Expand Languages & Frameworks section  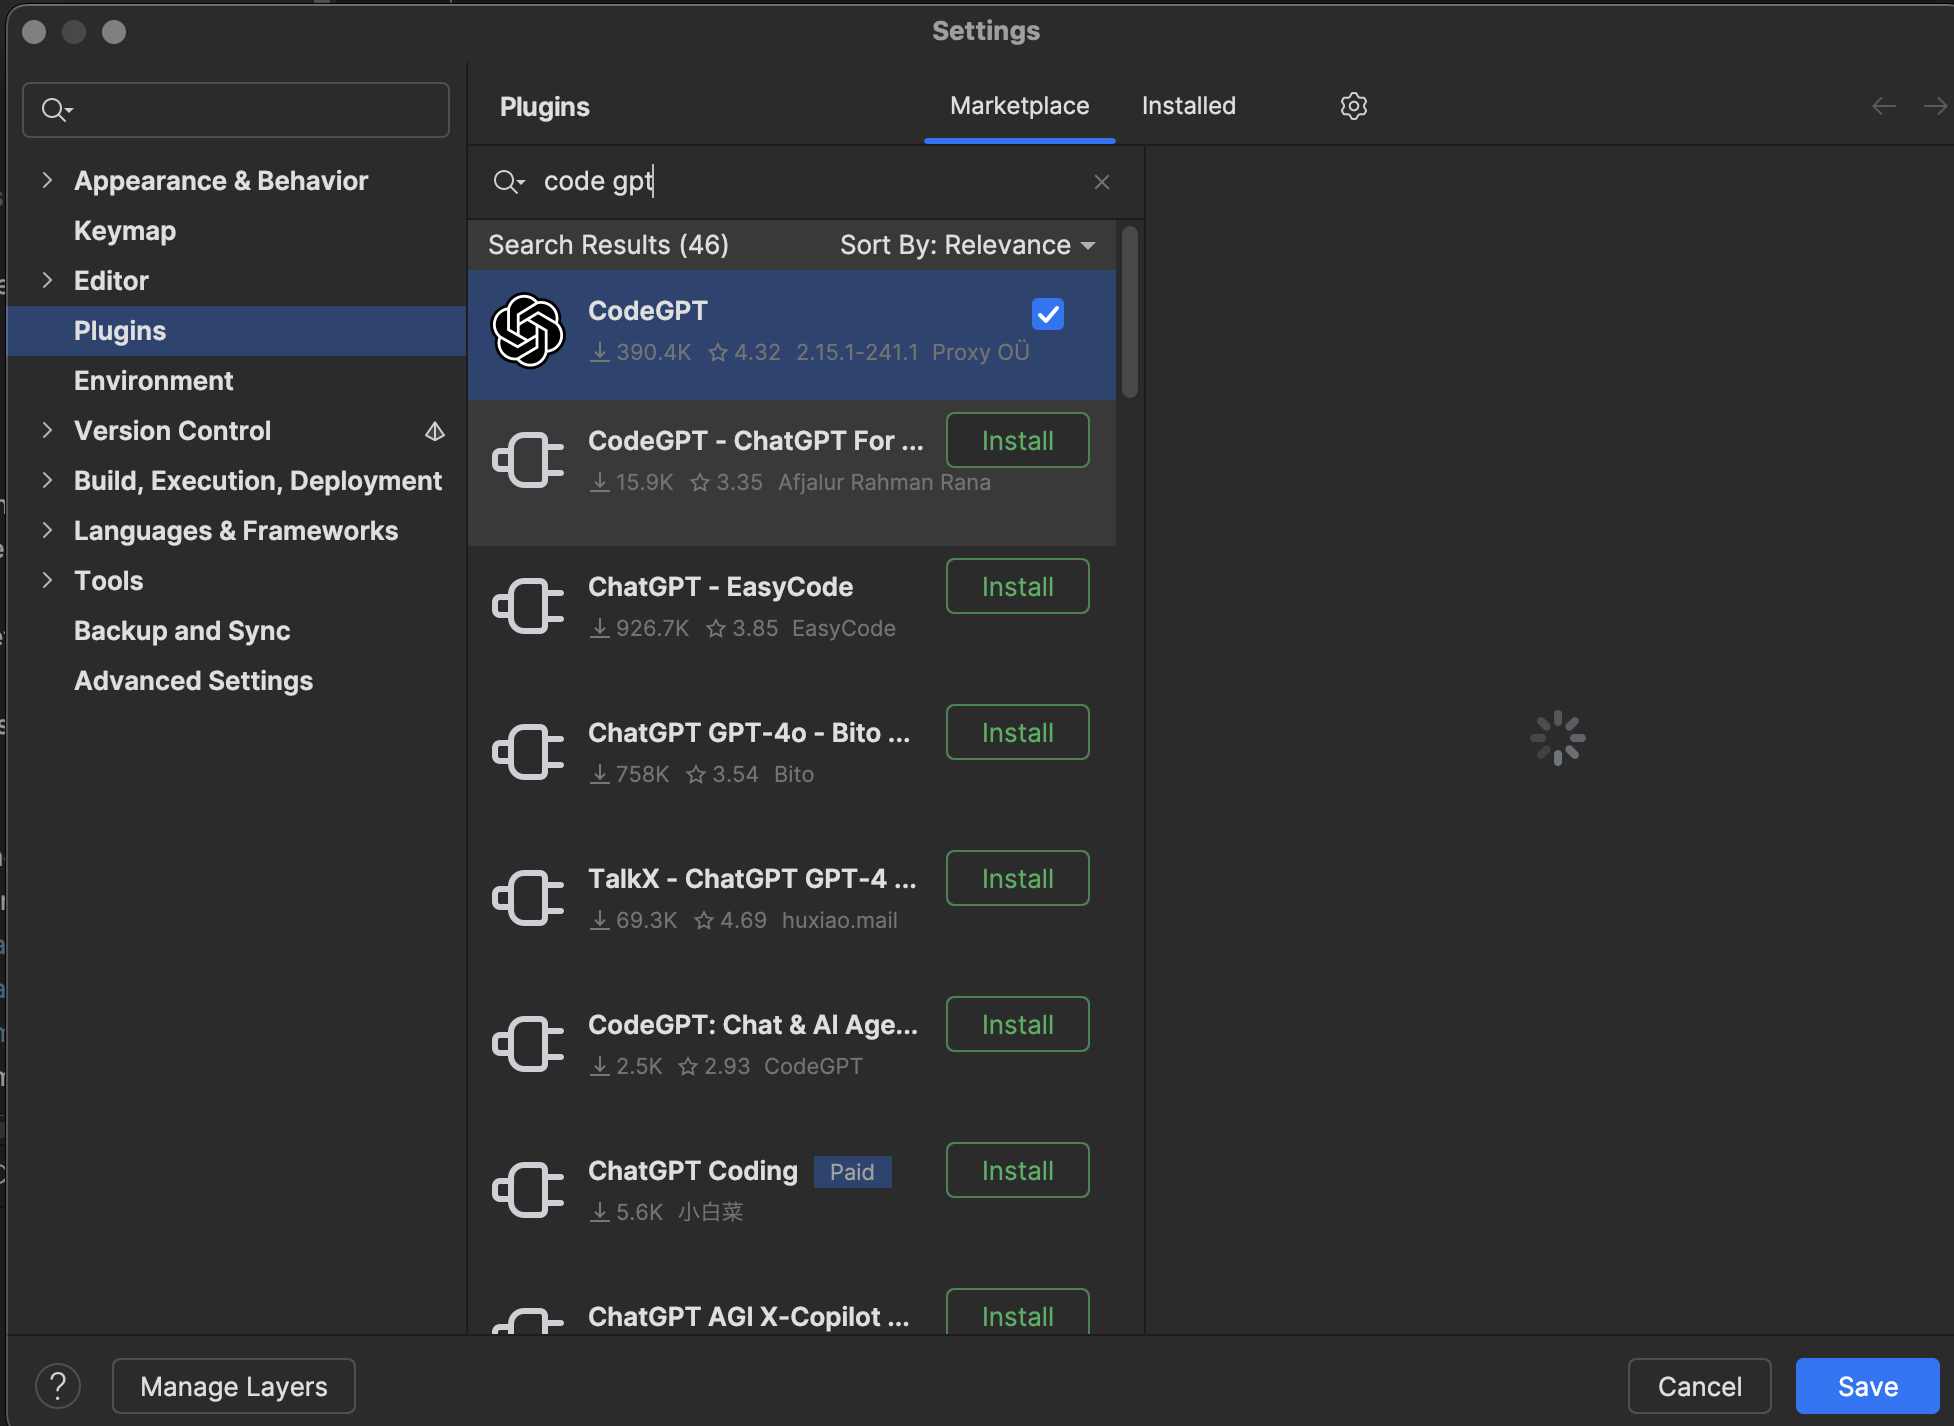(47, 530)
